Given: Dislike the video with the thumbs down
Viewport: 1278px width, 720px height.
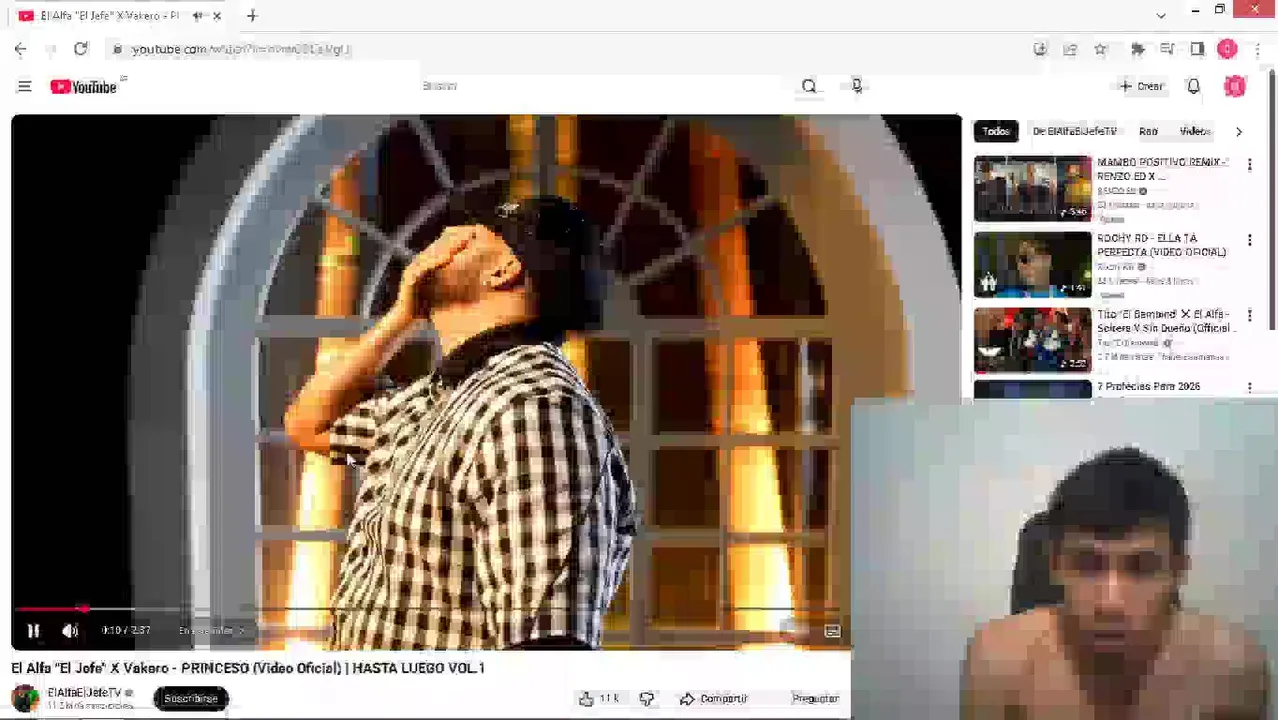Looking at the screenshot, I should [x=647, y=698].
